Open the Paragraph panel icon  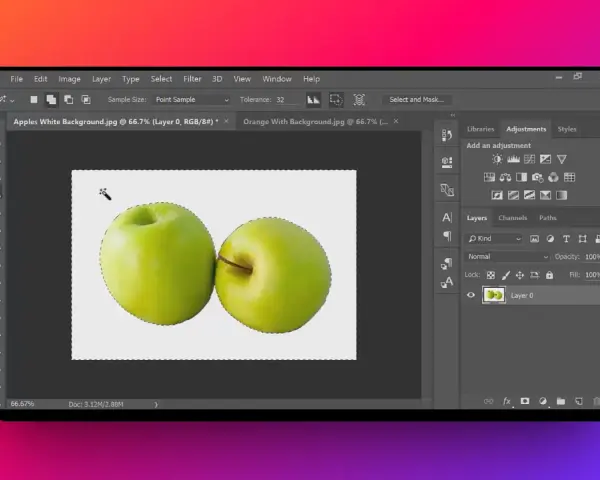tap(447, 236)
